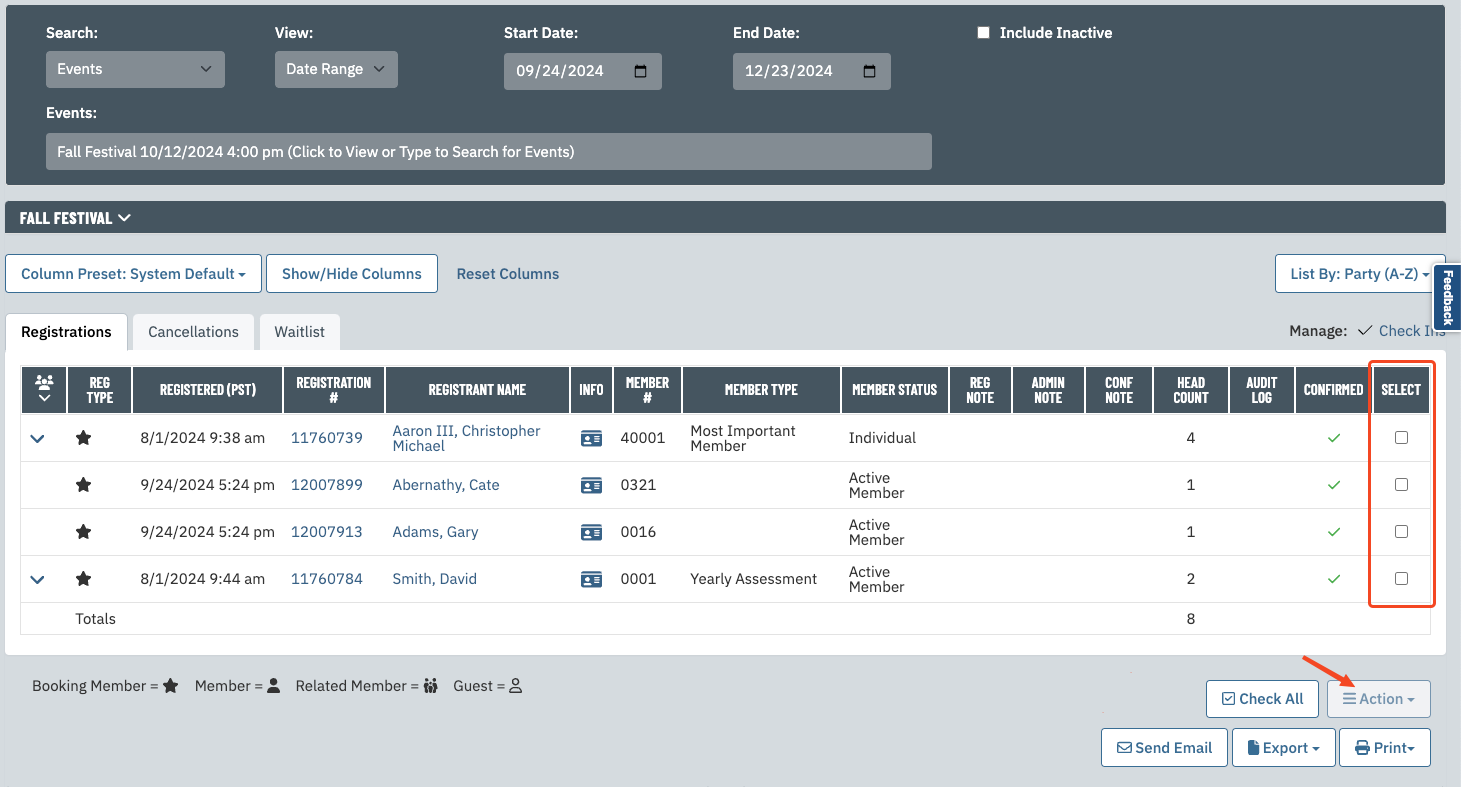Image resolution: width=1461 pixels, height=787 pixels.
Task: Open the View dropdown showing Date Range
Action: pyautogui.click(x=336, y=69)
